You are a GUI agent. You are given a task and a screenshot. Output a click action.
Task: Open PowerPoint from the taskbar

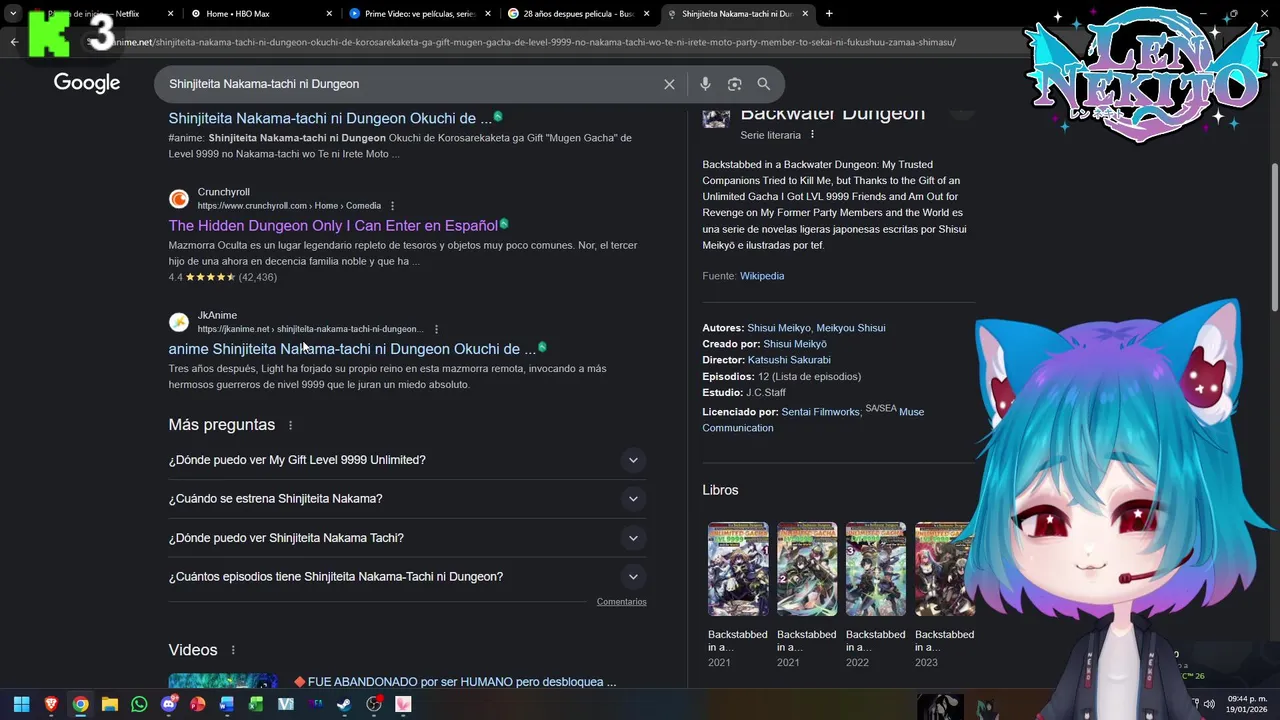tap(198, 704)
